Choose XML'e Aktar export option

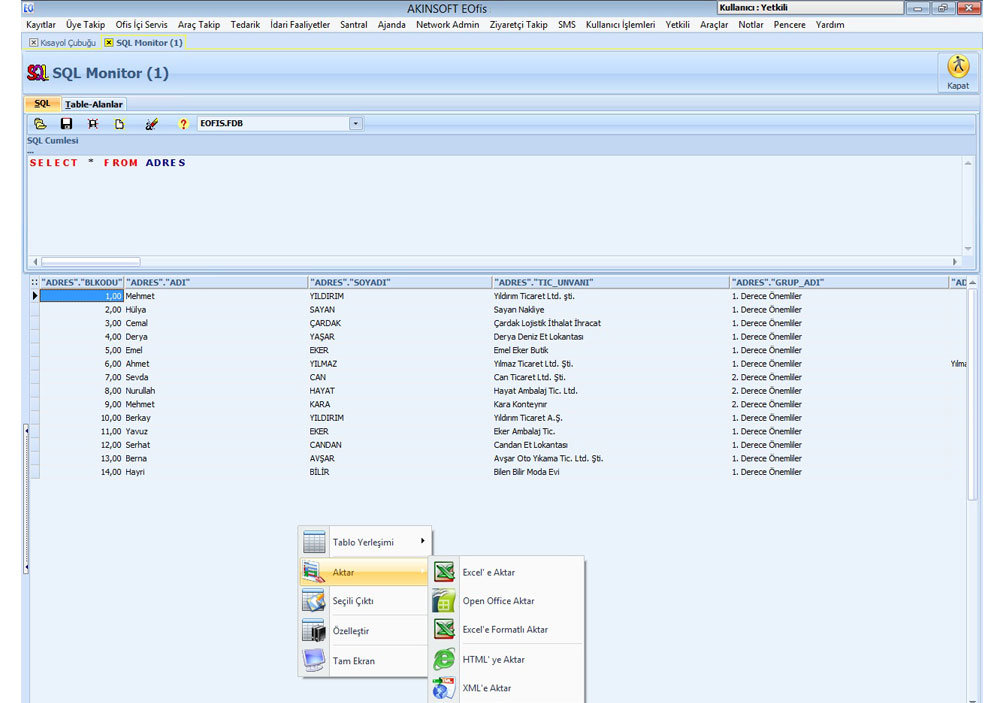[x=507, y=688]
